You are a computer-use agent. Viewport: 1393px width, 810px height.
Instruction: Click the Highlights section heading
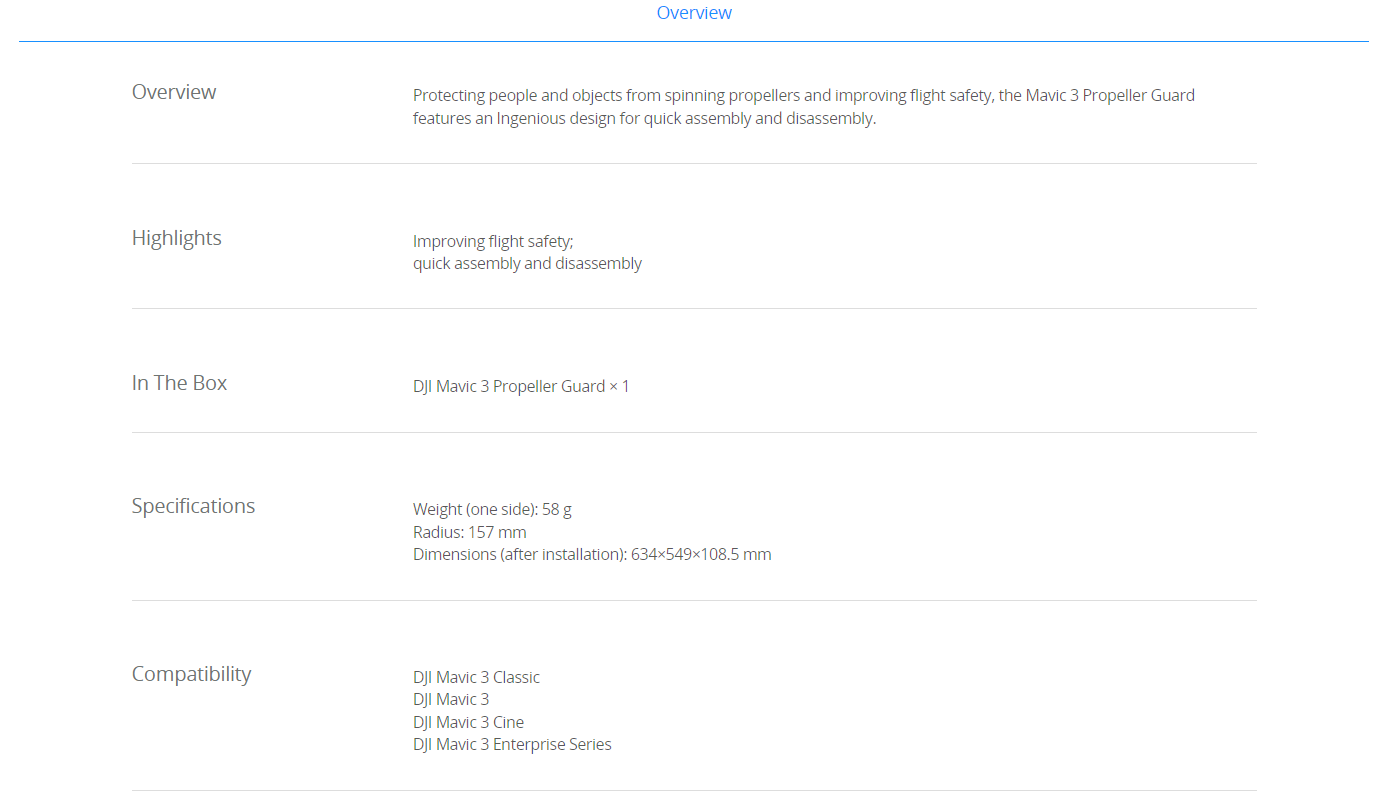(x=177, y=238)
